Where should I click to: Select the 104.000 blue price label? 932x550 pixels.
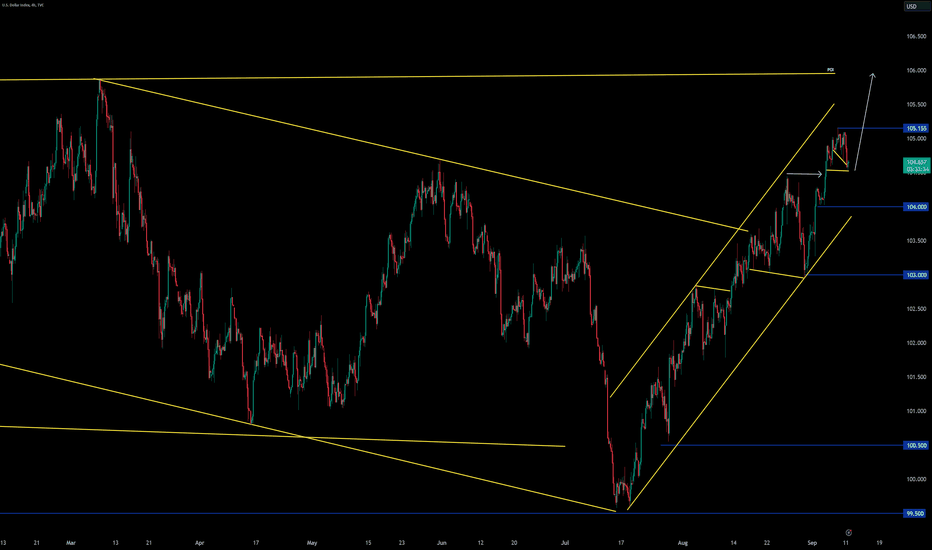916,207
